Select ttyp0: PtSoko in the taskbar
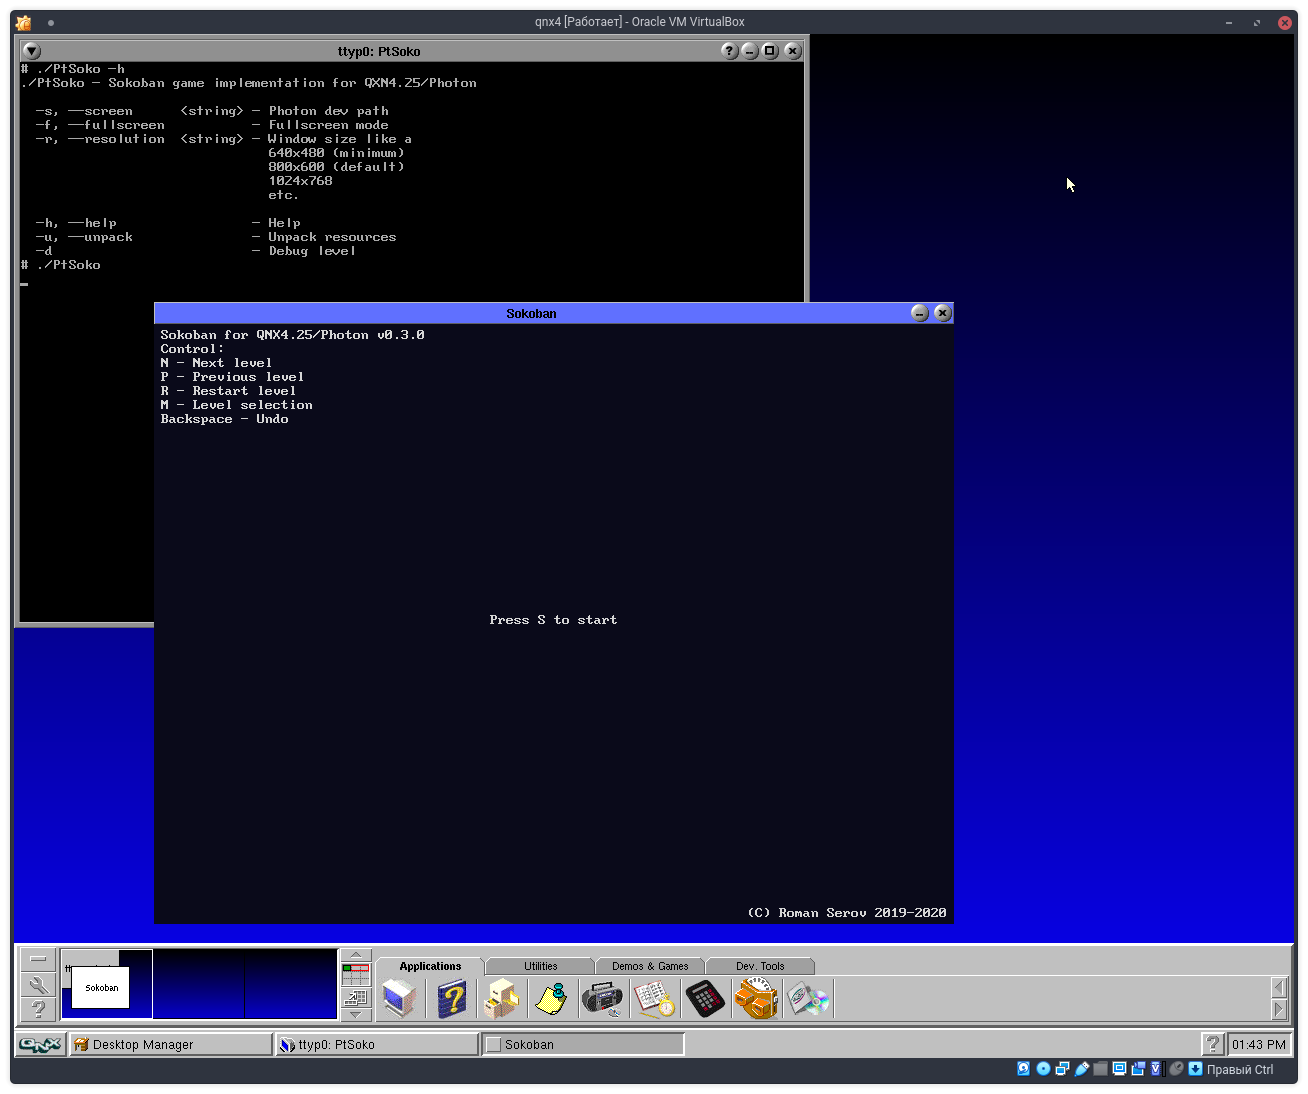 377,1044
